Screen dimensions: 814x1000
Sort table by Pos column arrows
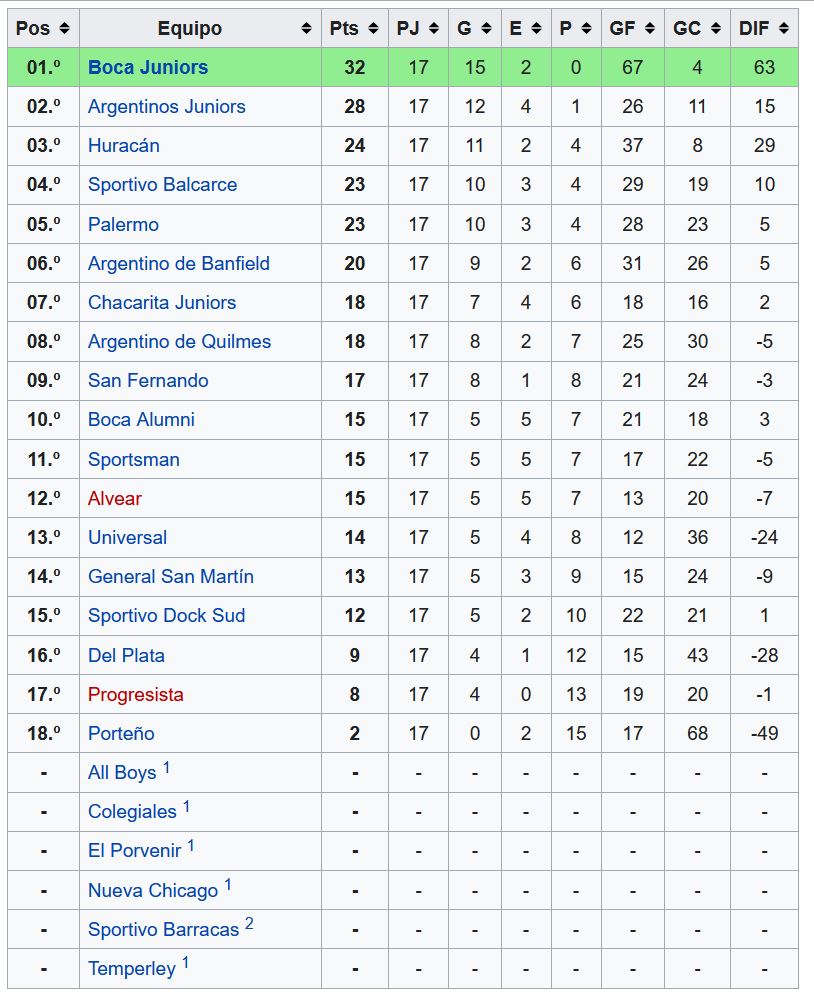[64, 28]
